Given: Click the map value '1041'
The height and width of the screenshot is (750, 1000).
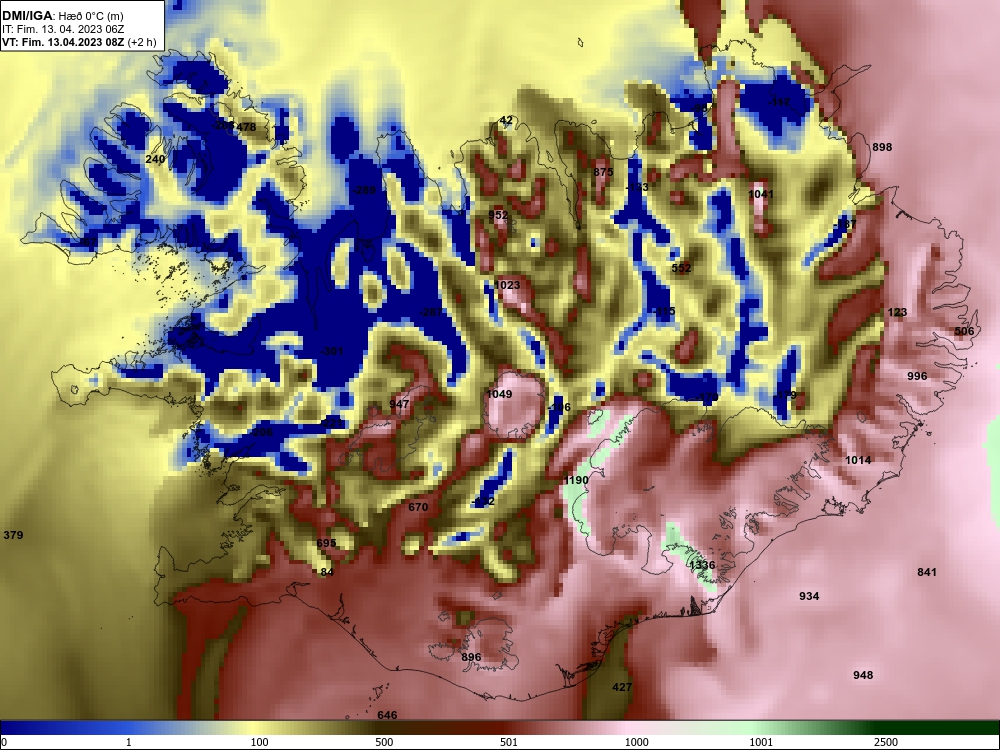Looking at the screenshot, I should 760,194.
